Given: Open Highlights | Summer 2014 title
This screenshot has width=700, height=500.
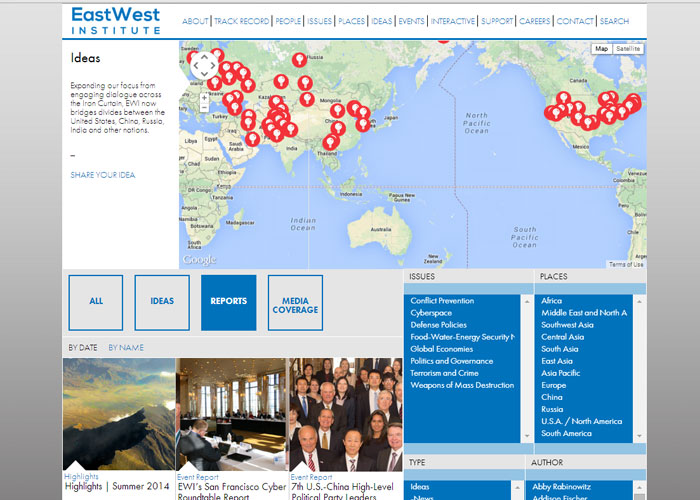Looking at the screenshot, I should click(x=117, y=486).
